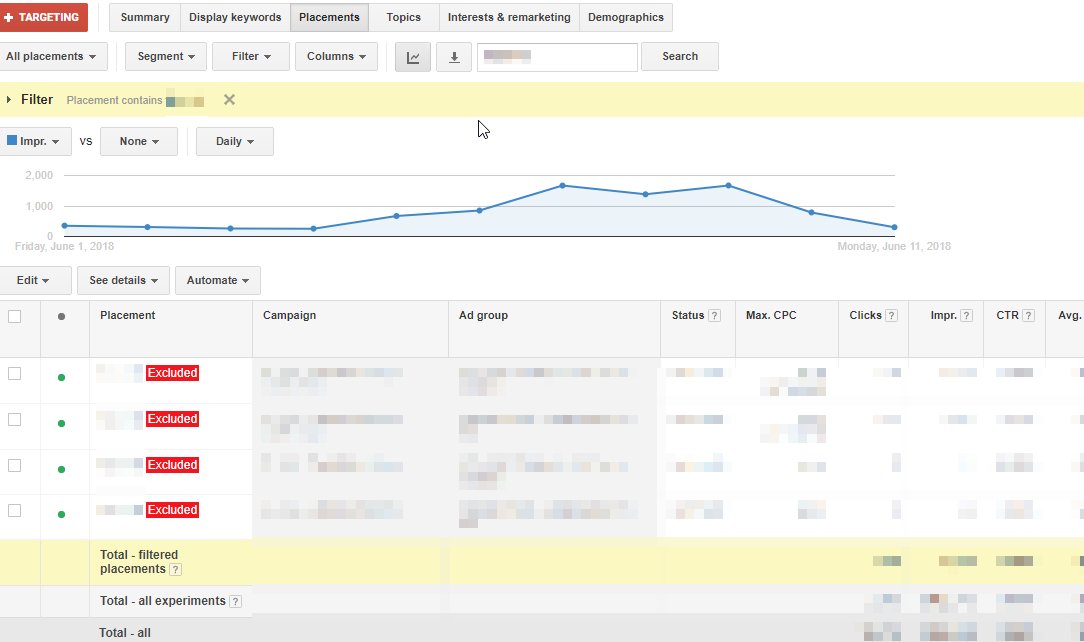1084x642 pixels.
Task: Sort by the Max. CPC column
Action: coord(771,315)
